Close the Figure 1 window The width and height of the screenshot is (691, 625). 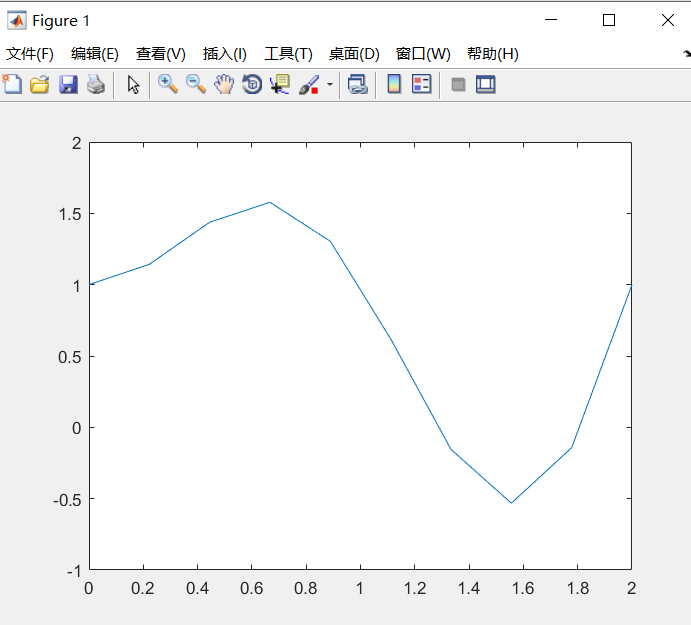(668, 20)
